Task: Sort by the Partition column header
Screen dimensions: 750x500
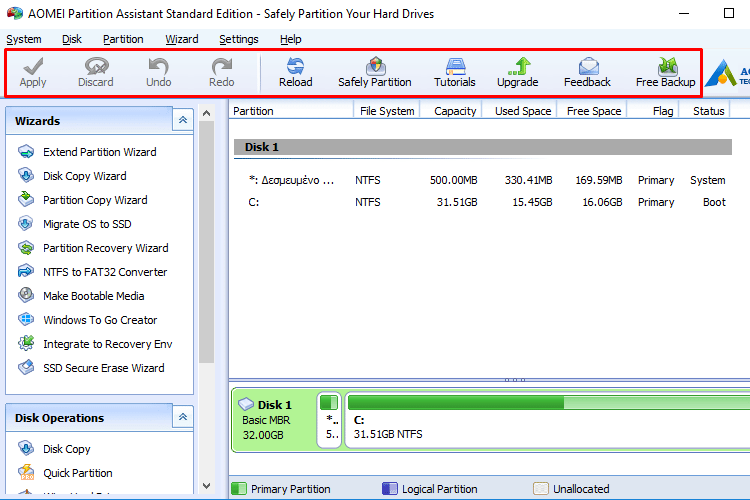Action: tap(291, 111)
